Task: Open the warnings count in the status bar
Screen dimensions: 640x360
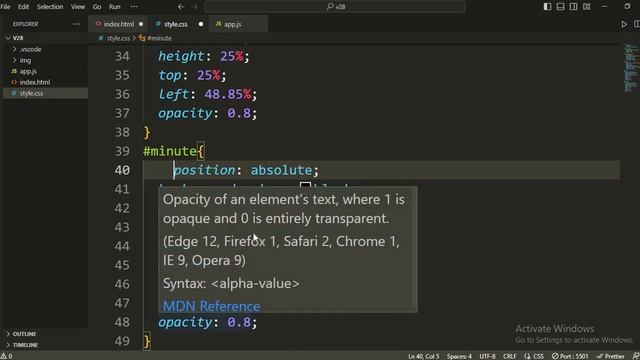Action: 6,356
